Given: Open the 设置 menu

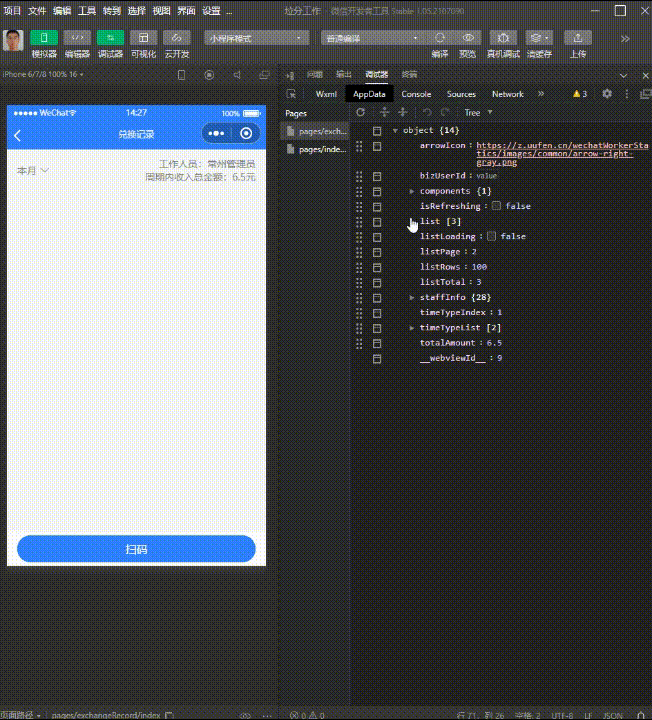Looking at the screenshot, I should 211,11.
